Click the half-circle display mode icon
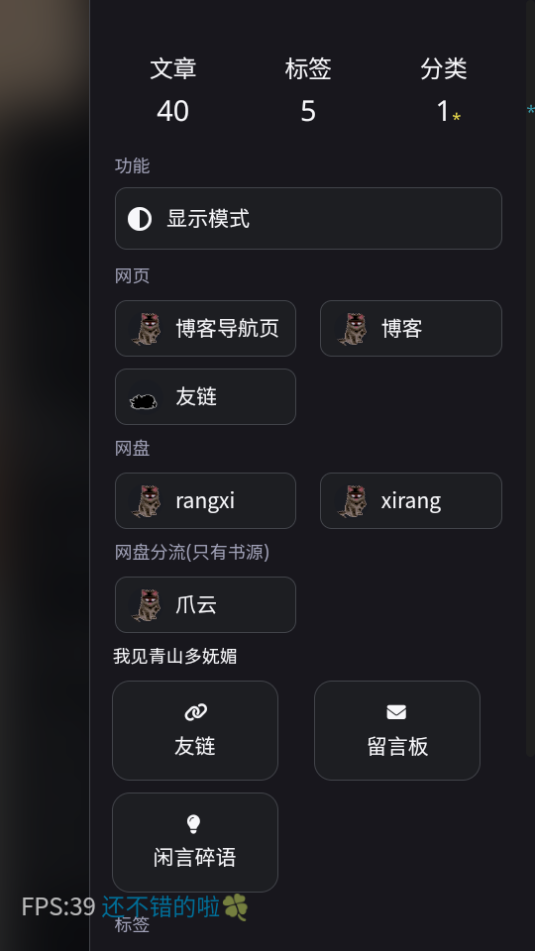 coord(140,218)
